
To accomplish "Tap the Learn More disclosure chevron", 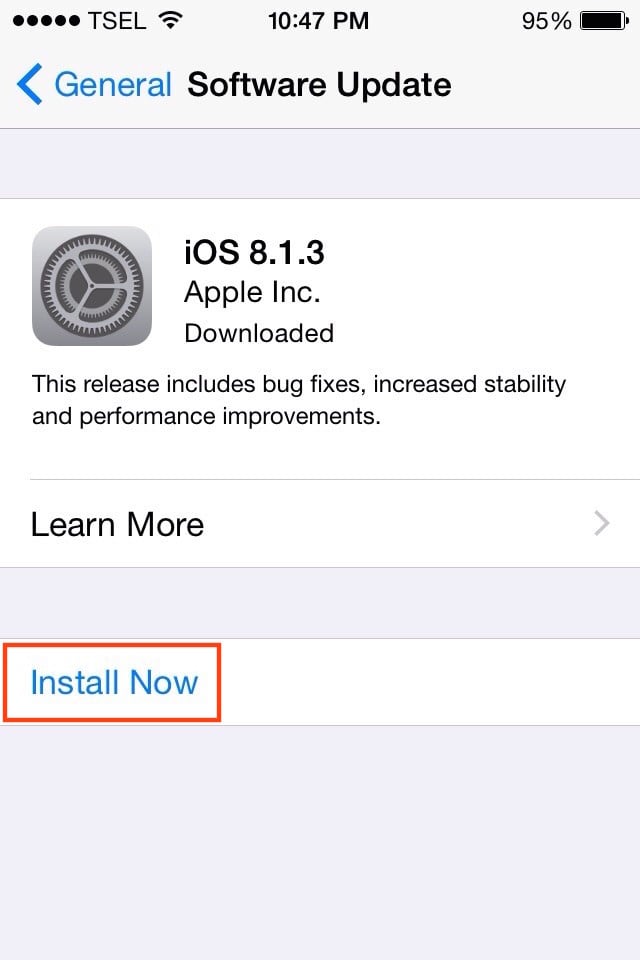I will (x=602, y=523).
